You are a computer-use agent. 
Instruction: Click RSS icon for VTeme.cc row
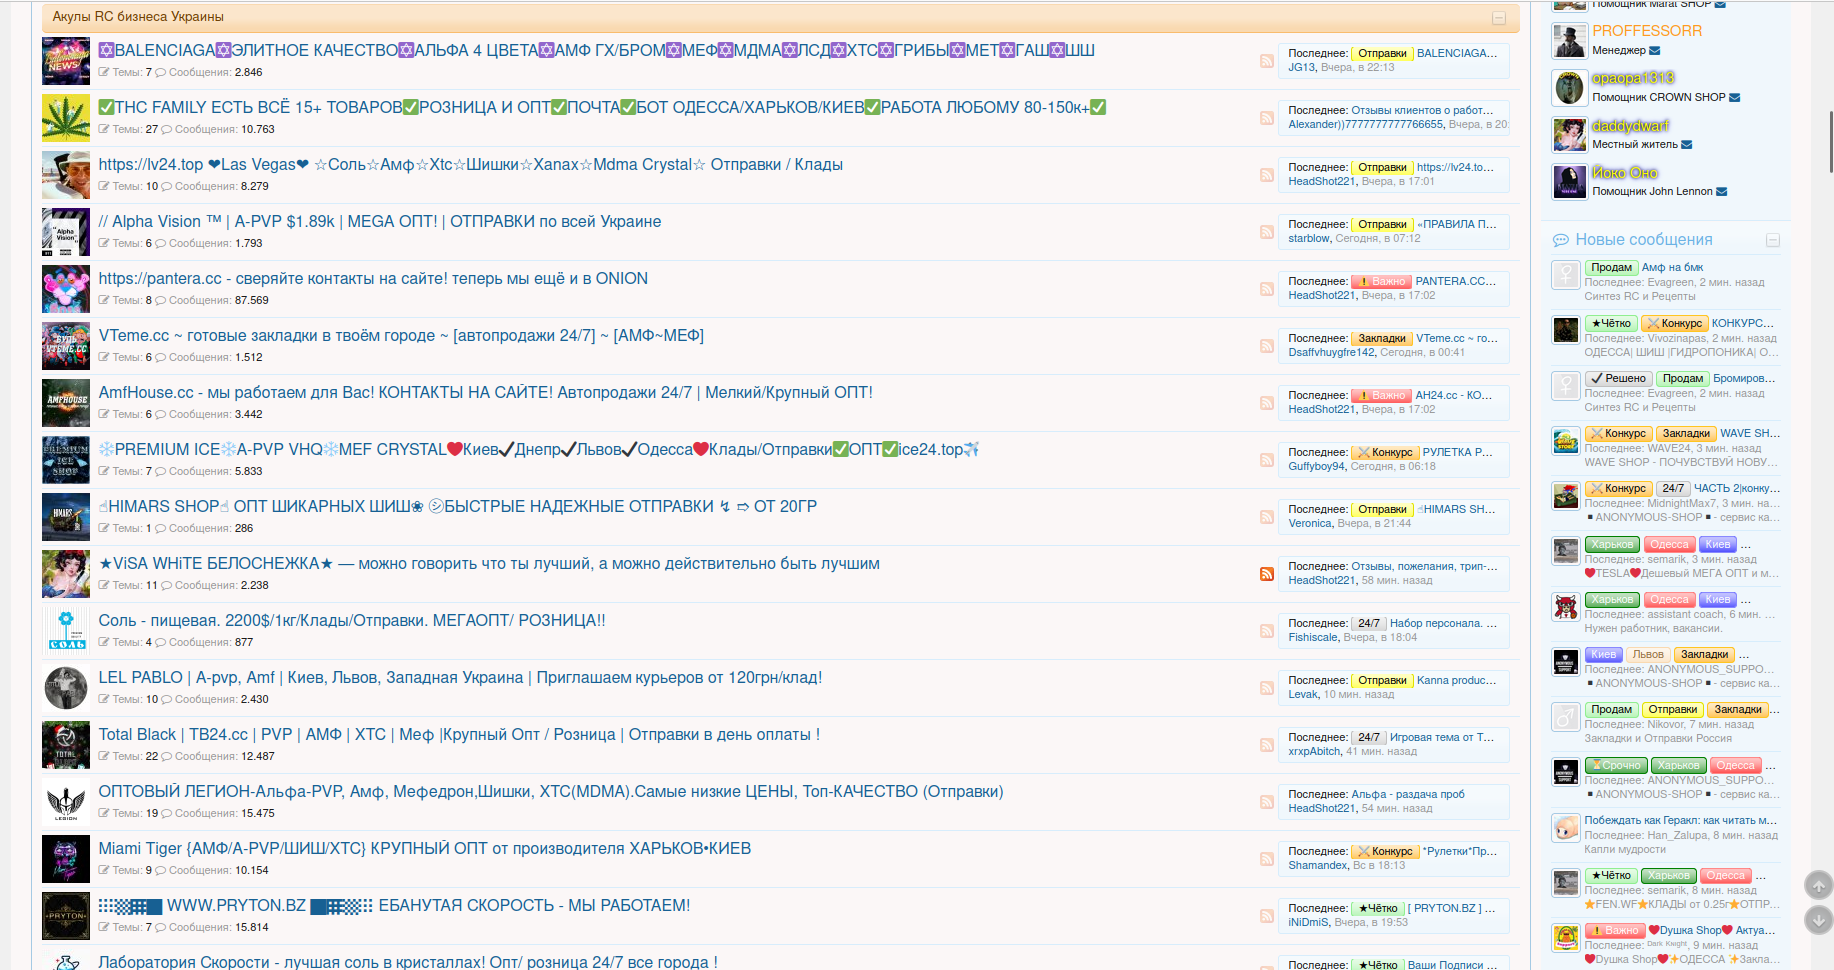click(1266, 346)
